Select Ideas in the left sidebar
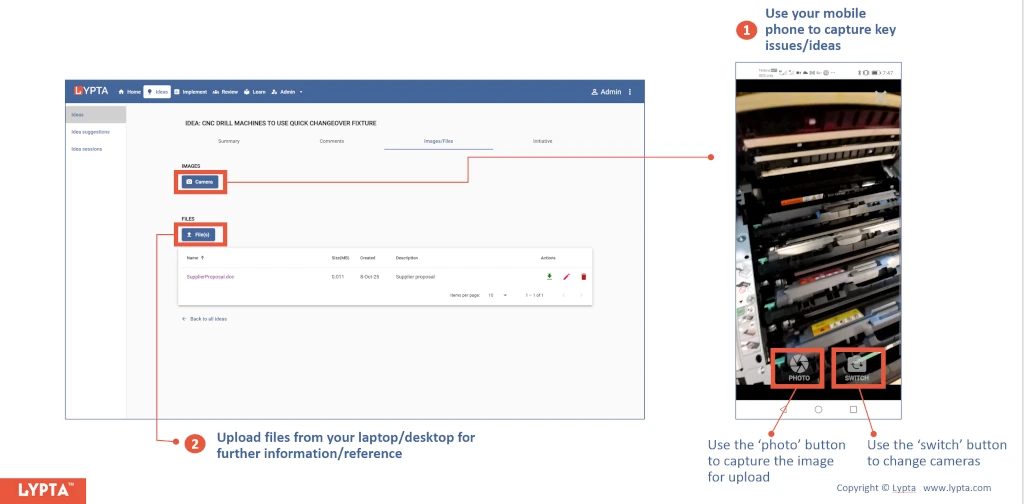 tap(96, 115)
